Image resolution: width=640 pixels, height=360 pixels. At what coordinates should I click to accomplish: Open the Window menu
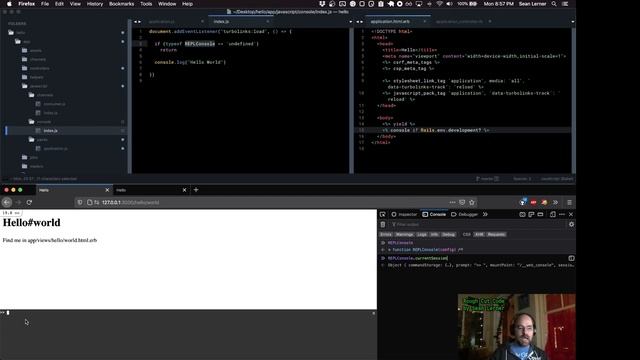(167, 4)
